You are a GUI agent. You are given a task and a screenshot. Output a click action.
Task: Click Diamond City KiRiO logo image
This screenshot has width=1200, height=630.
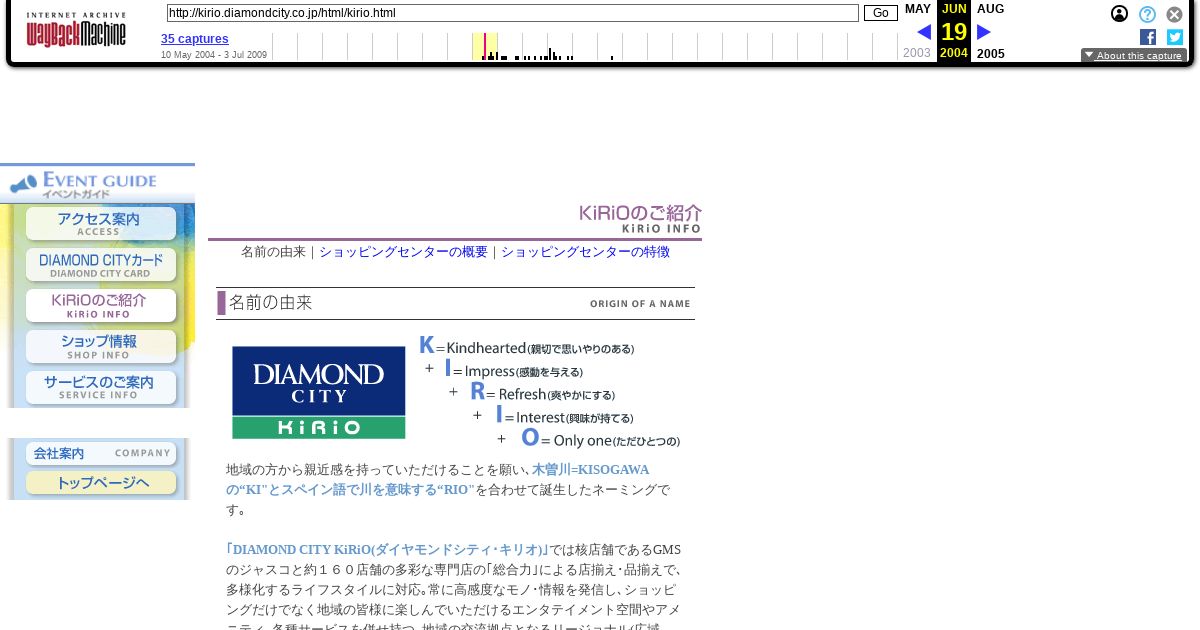319,392
